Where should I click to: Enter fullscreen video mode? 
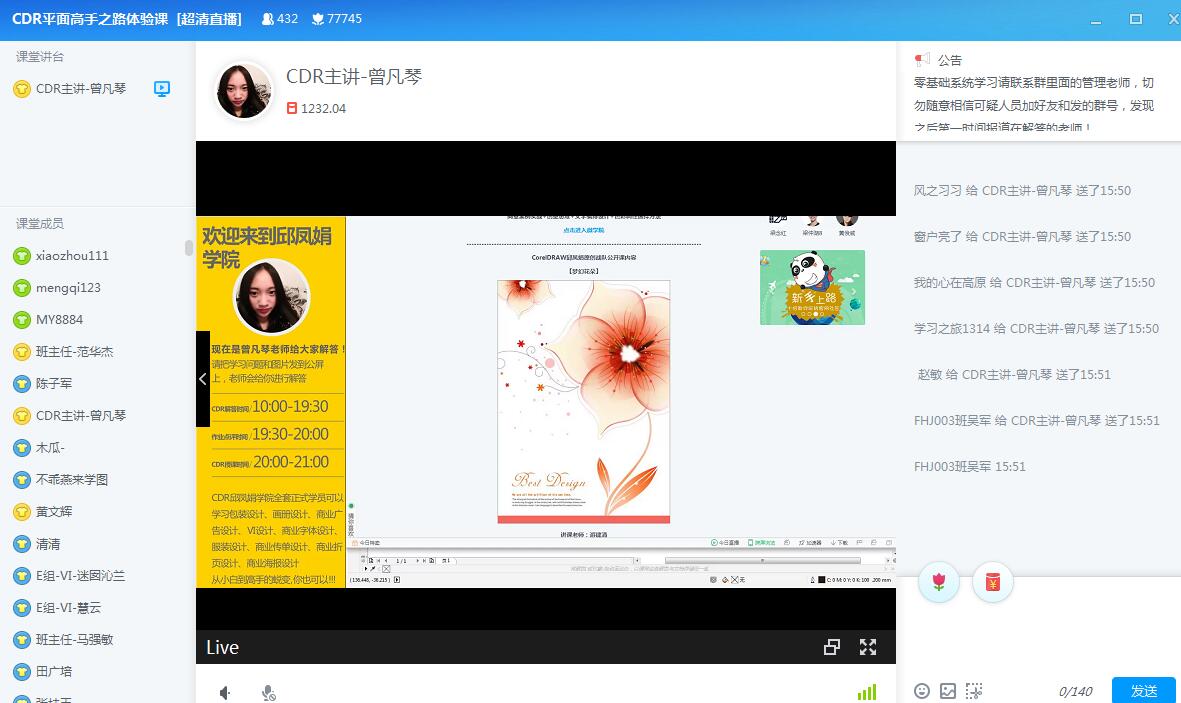coord(868,647)
